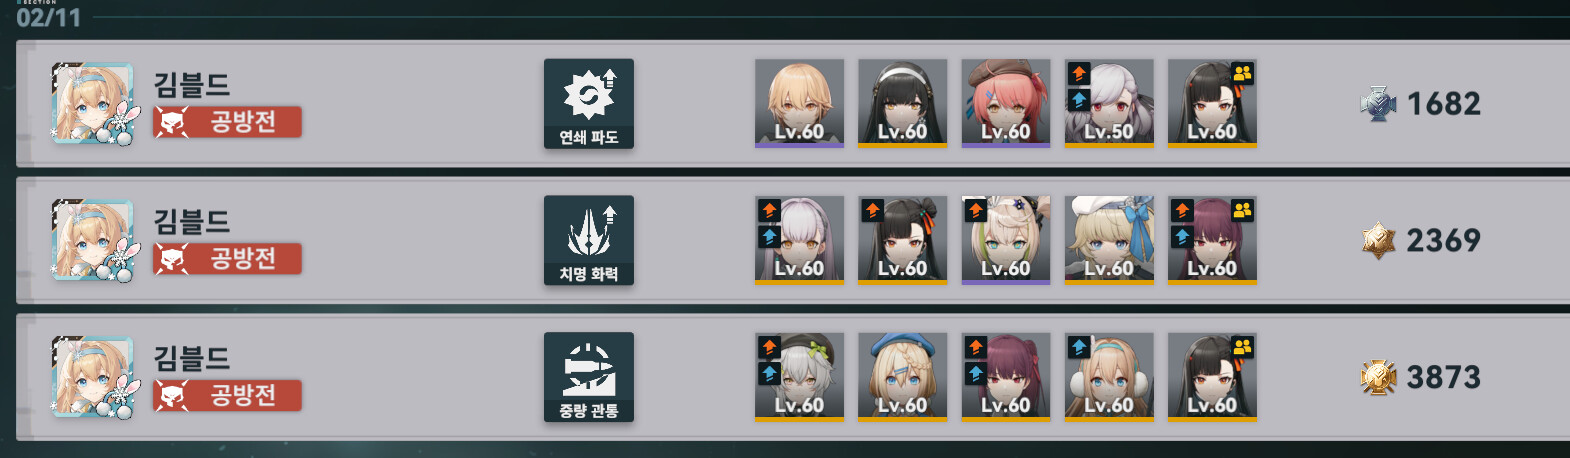Select the second row's white-hat blue-ribbon character portrait

1109,240
